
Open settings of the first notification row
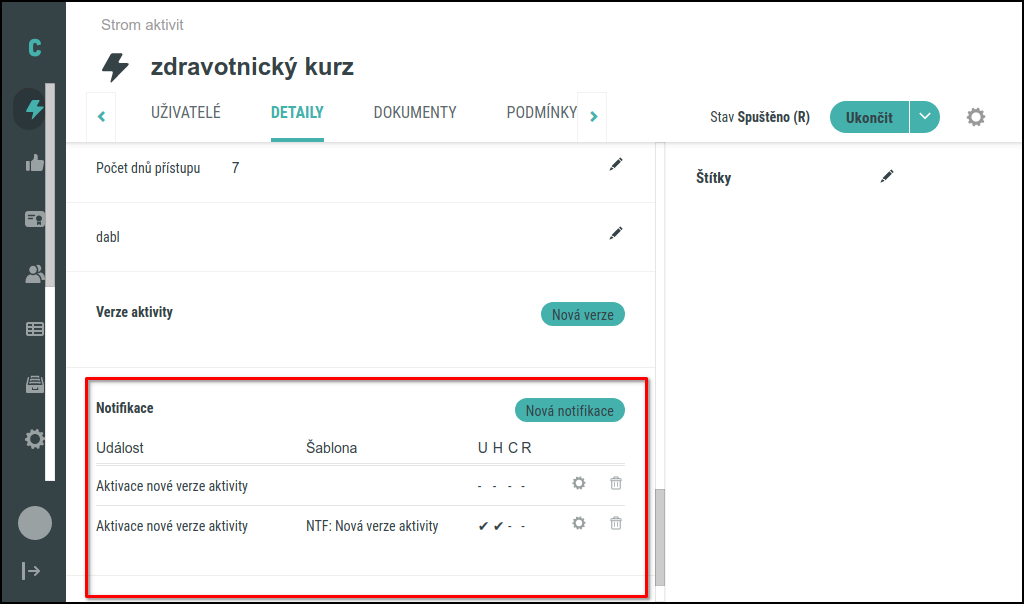578,482
